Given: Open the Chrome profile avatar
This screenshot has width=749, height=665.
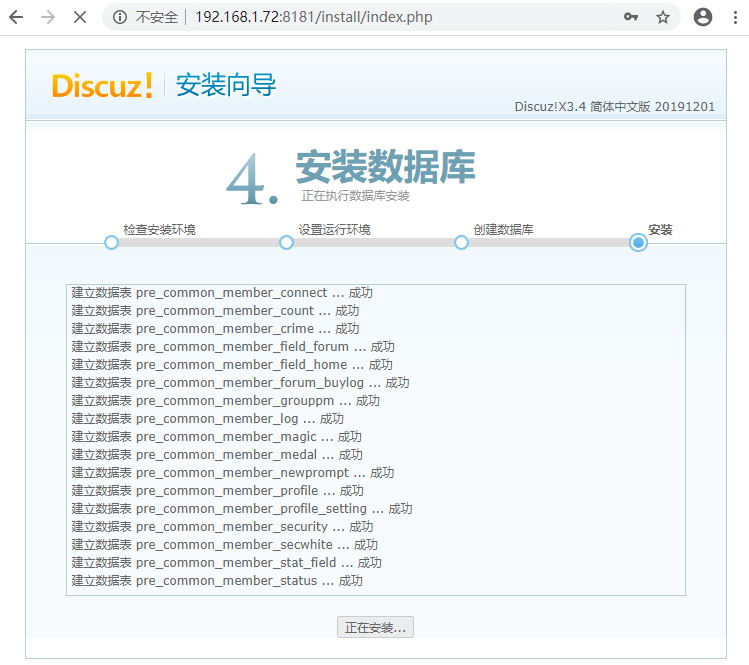Looking at the screenshot, I should (703, 17).
